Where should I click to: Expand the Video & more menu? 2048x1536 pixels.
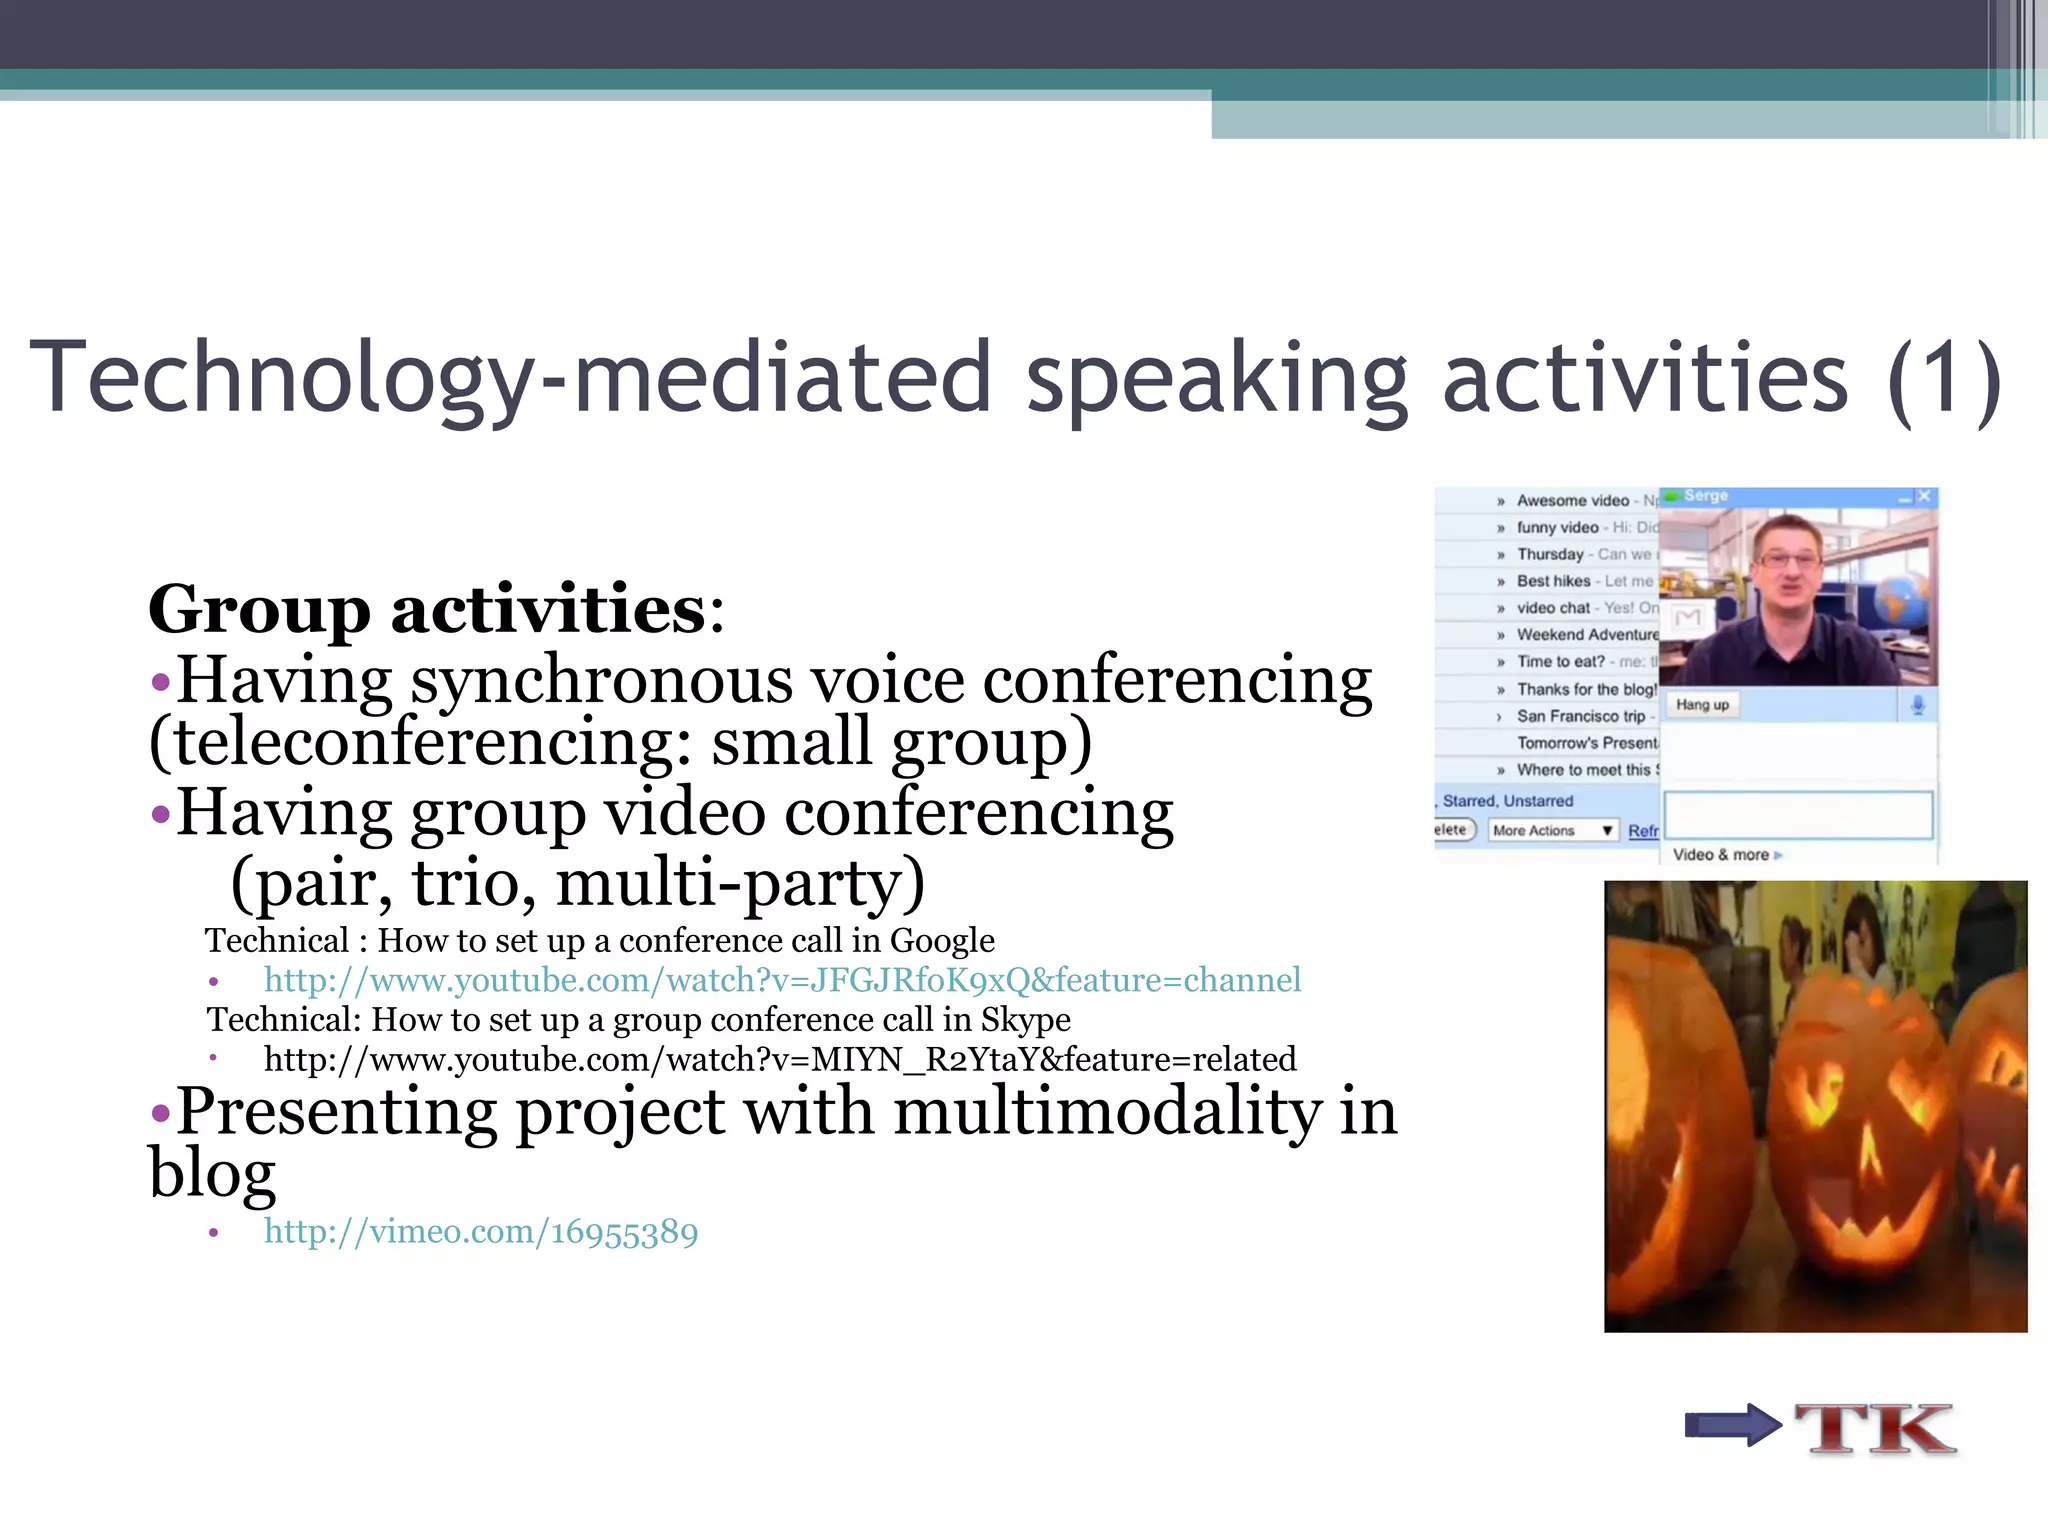(1727, 855)
